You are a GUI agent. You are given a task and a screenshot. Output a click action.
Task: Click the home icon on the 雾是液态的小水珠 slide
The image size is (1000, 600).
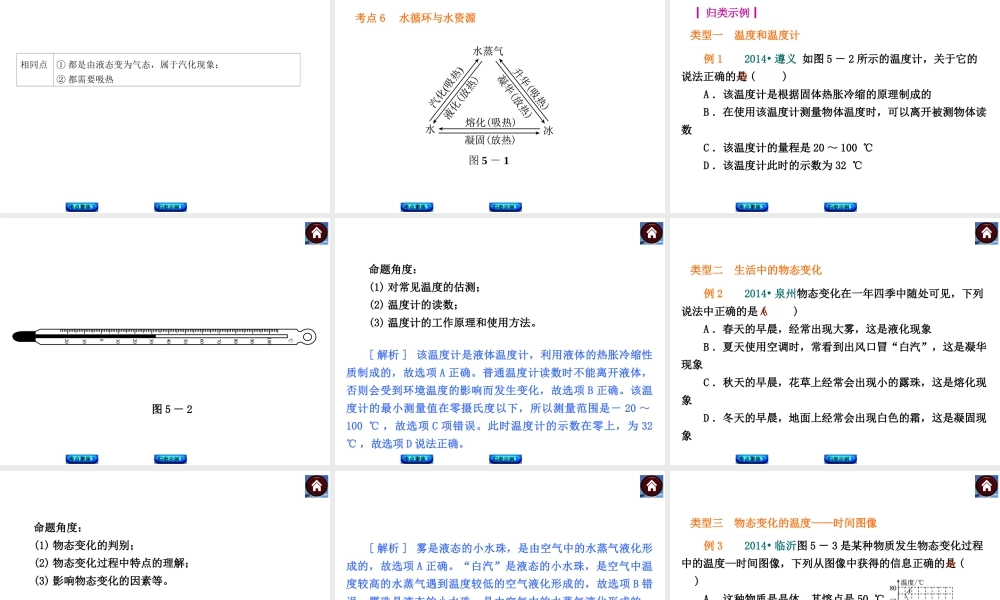652,486
